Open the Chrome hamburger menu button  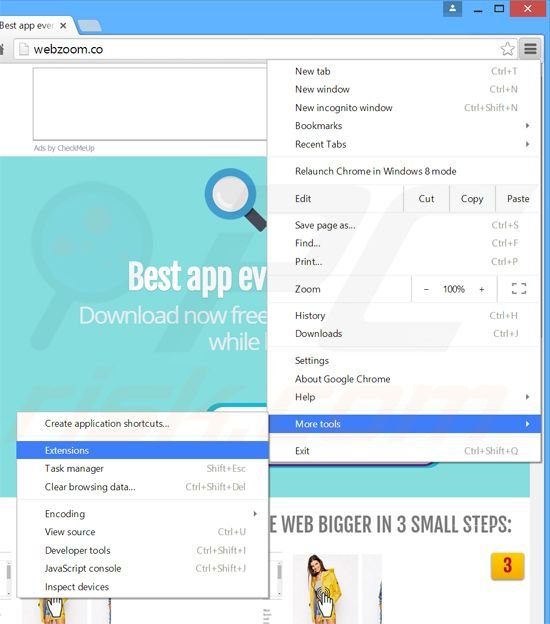(530, 49)
